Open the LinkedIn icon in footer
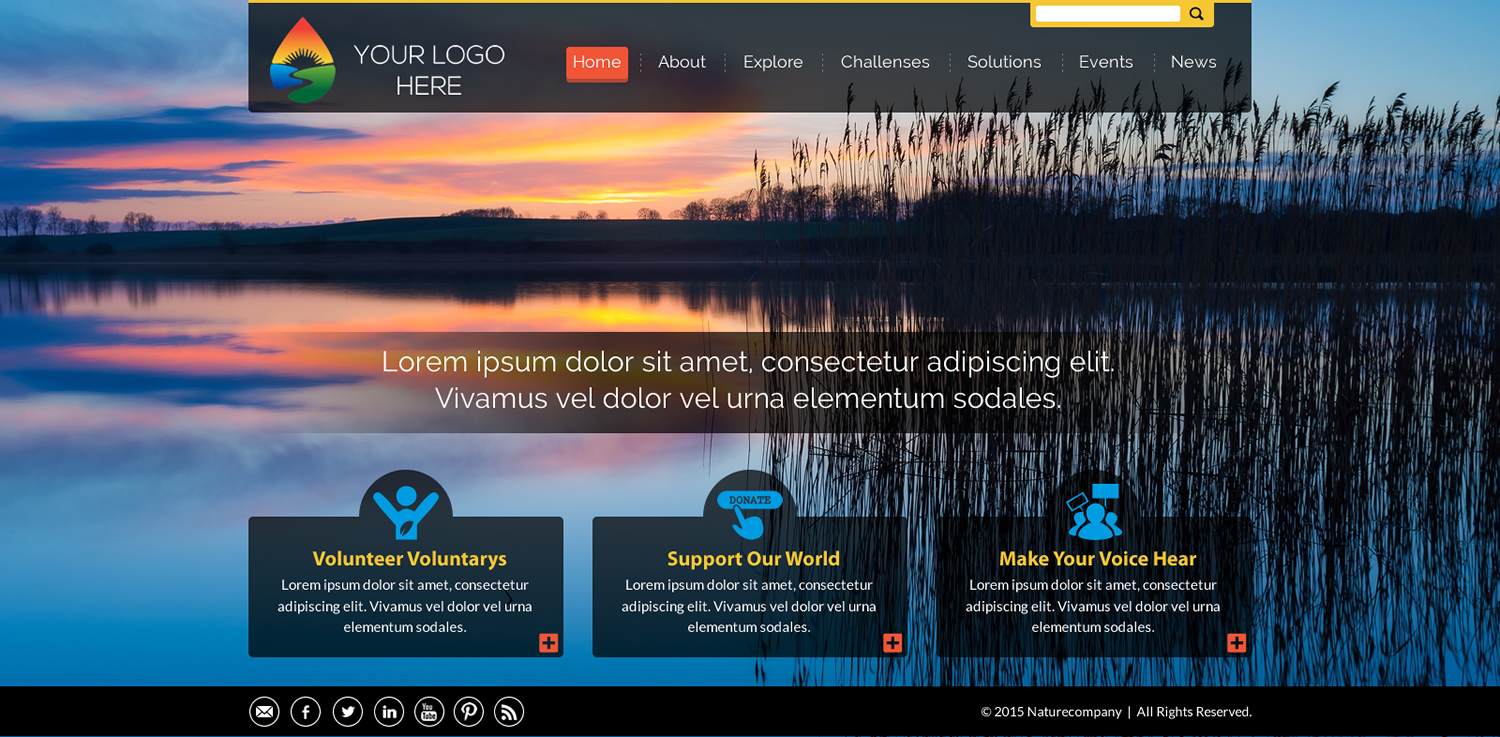This screenshot has height=737, width=1500. 388,711
